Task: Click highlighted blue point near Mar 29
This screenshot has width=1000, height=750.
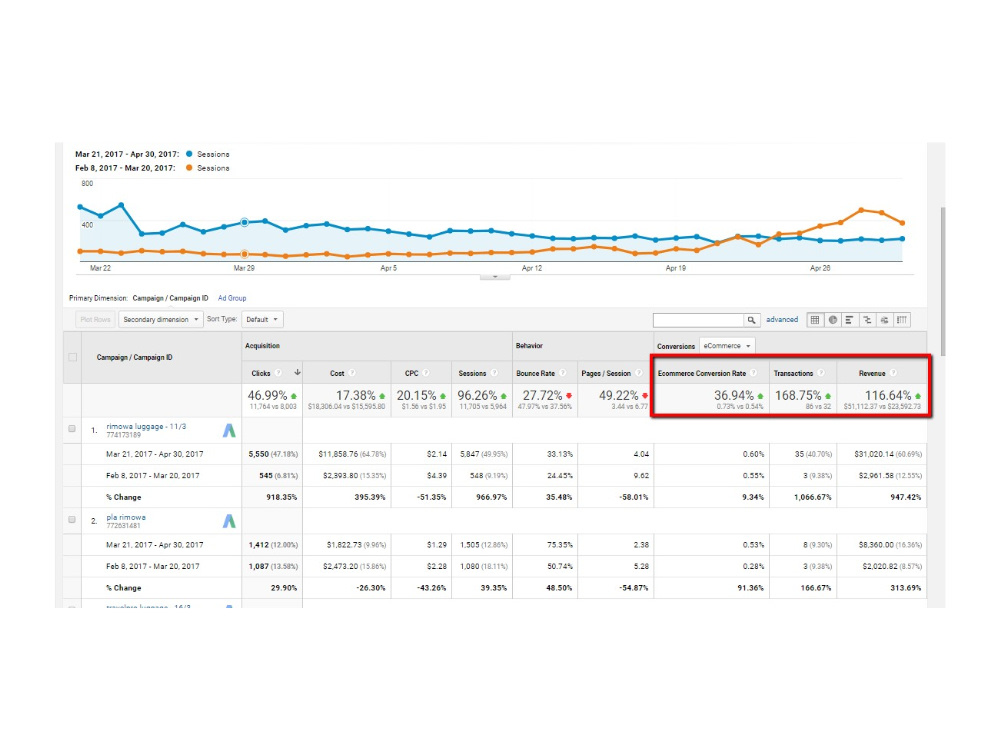Action: point(244,222)
